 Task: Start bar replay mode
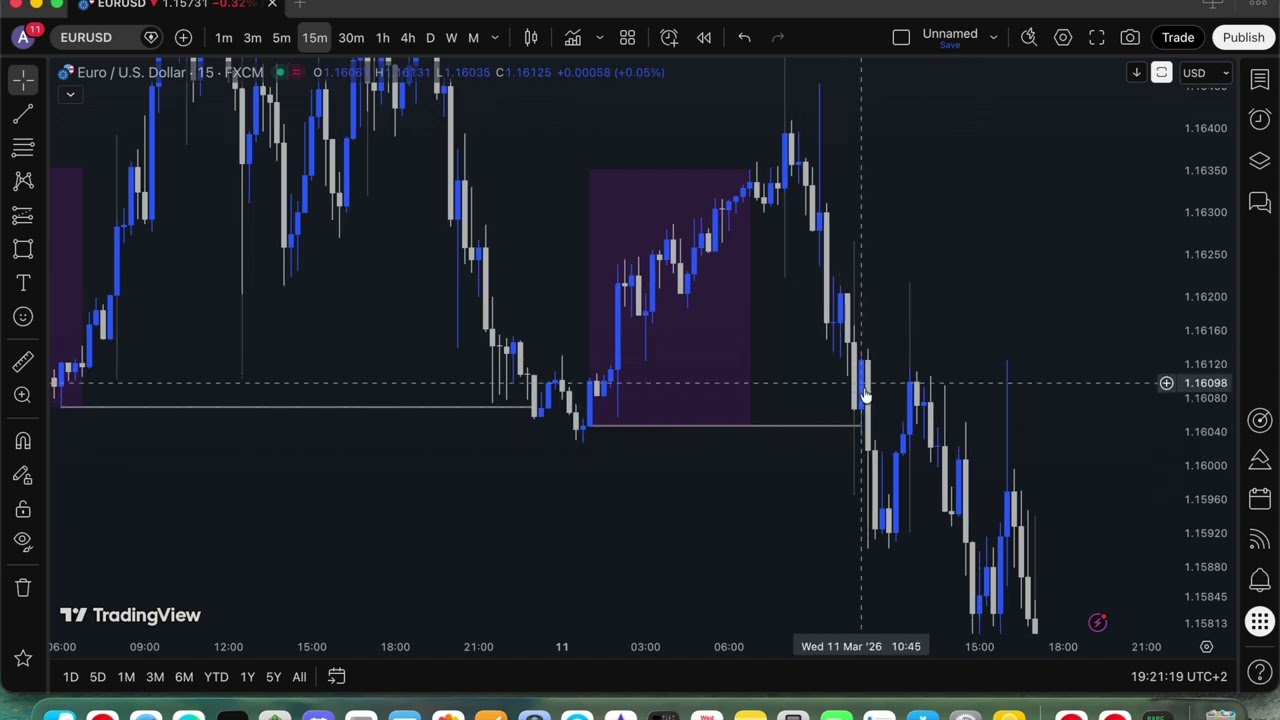(x=704, y=37)
